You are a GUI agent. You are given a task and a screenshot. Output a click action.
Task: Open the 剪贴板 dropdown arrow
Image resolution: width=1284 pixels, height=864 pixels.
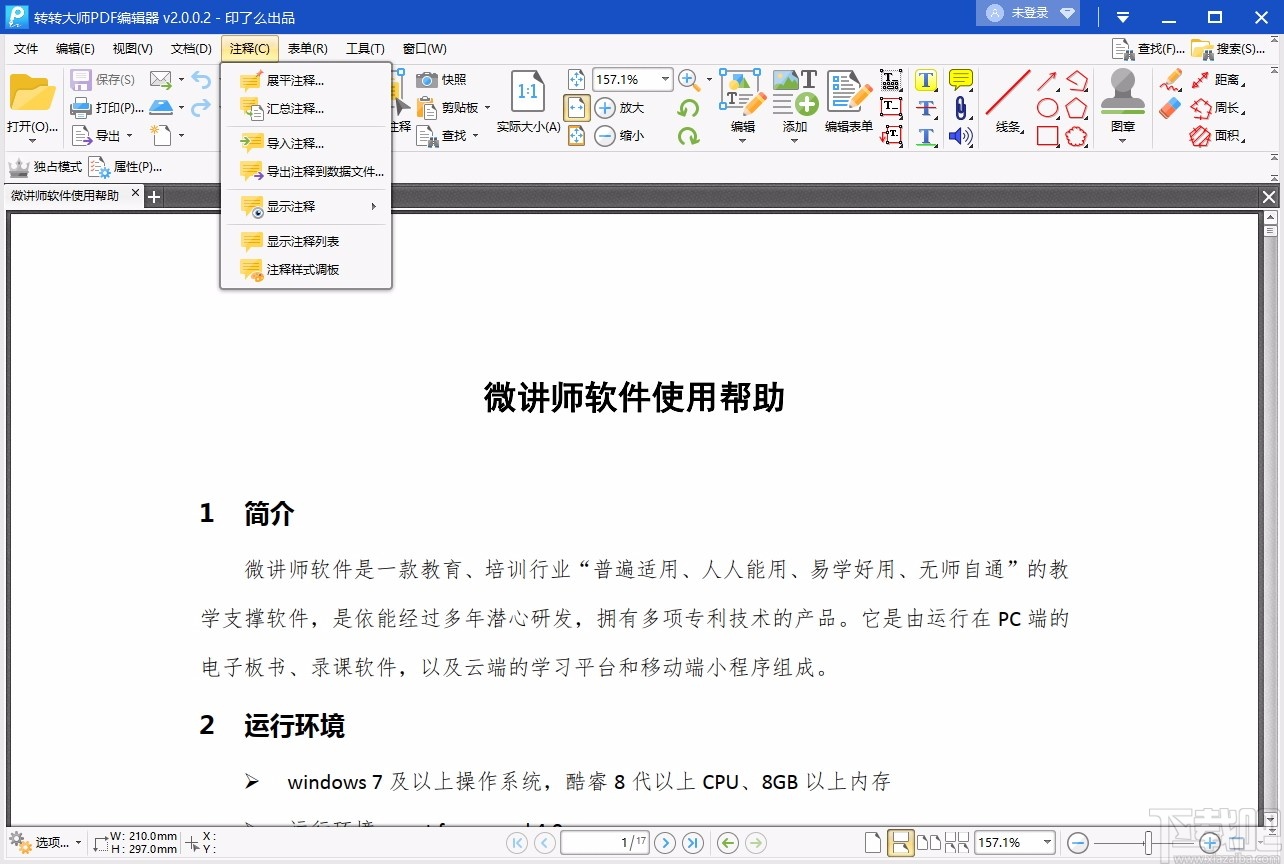[487, 107]
